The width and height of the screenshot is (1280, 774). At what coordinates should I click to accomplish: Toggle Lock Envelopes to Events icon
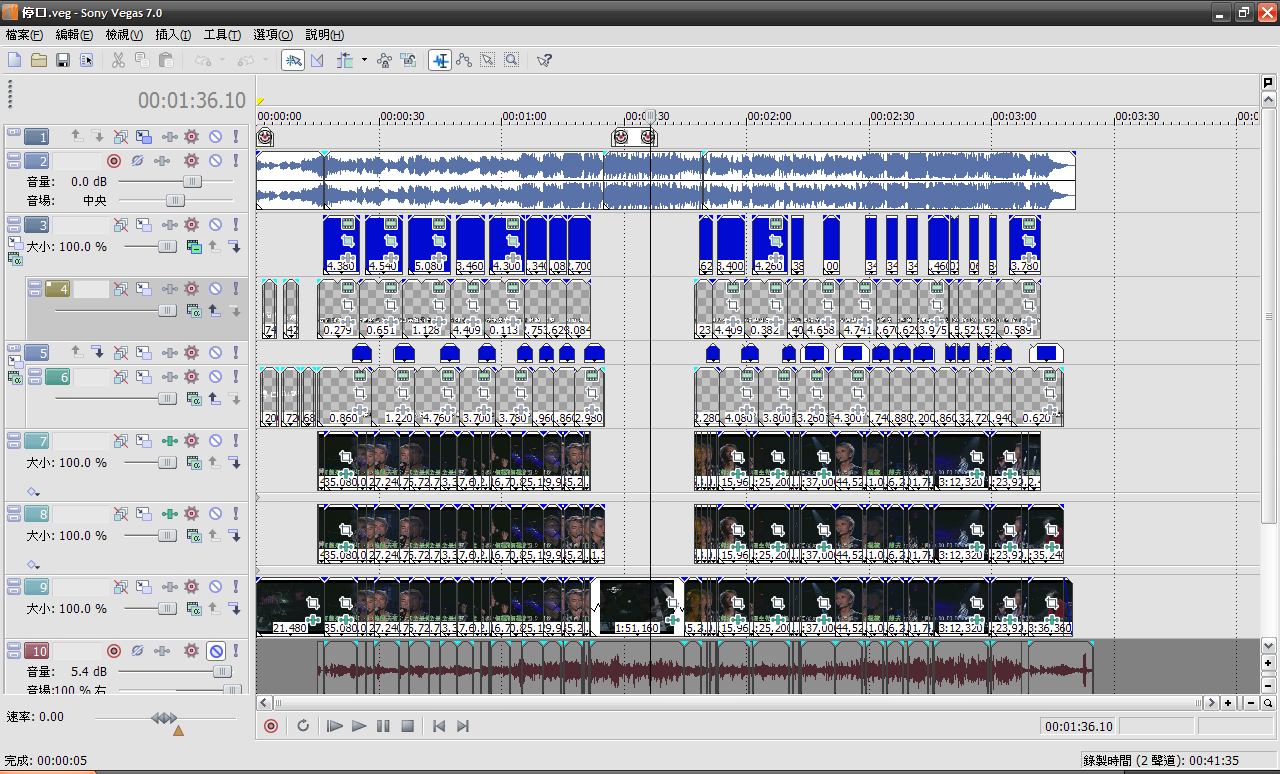[x=384, y=60]
